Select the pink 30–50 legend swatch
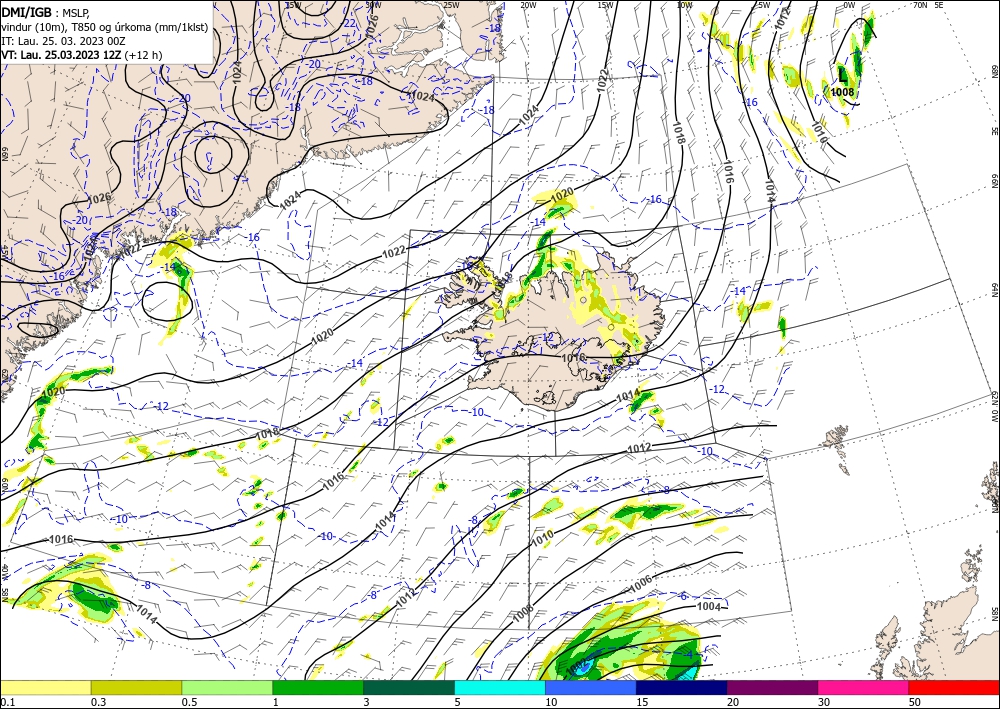 click(x=864, y=687)
